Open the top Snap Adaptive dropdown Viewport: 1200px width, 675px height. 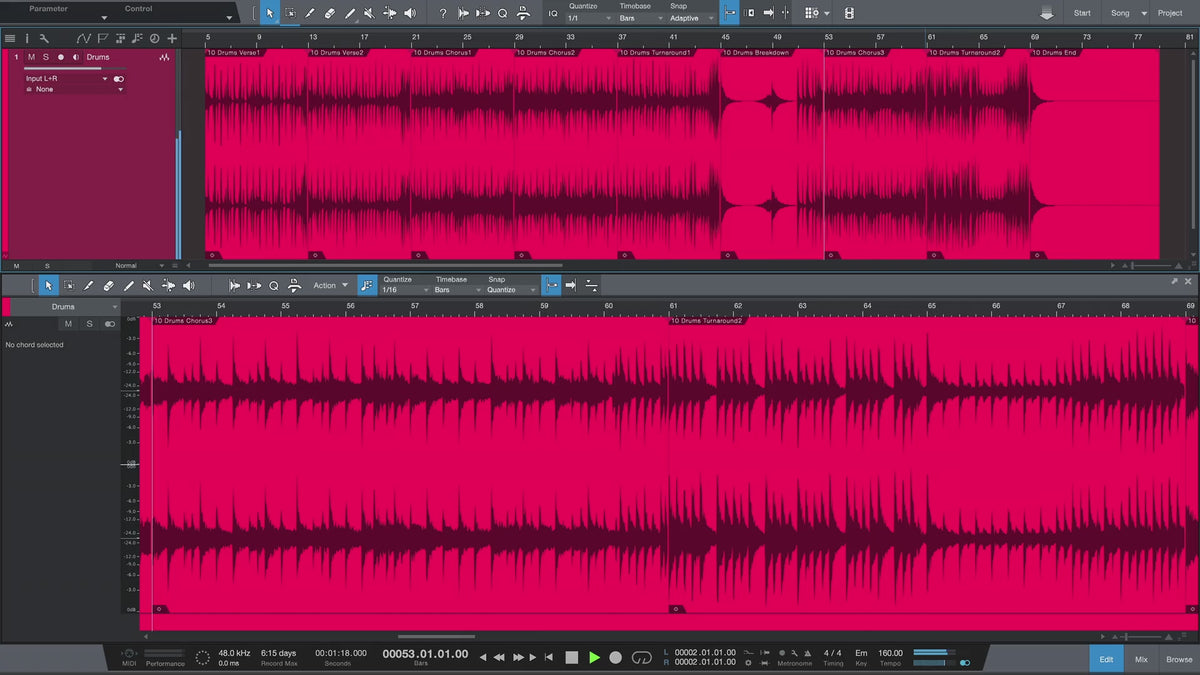click(x=692, y=18)
